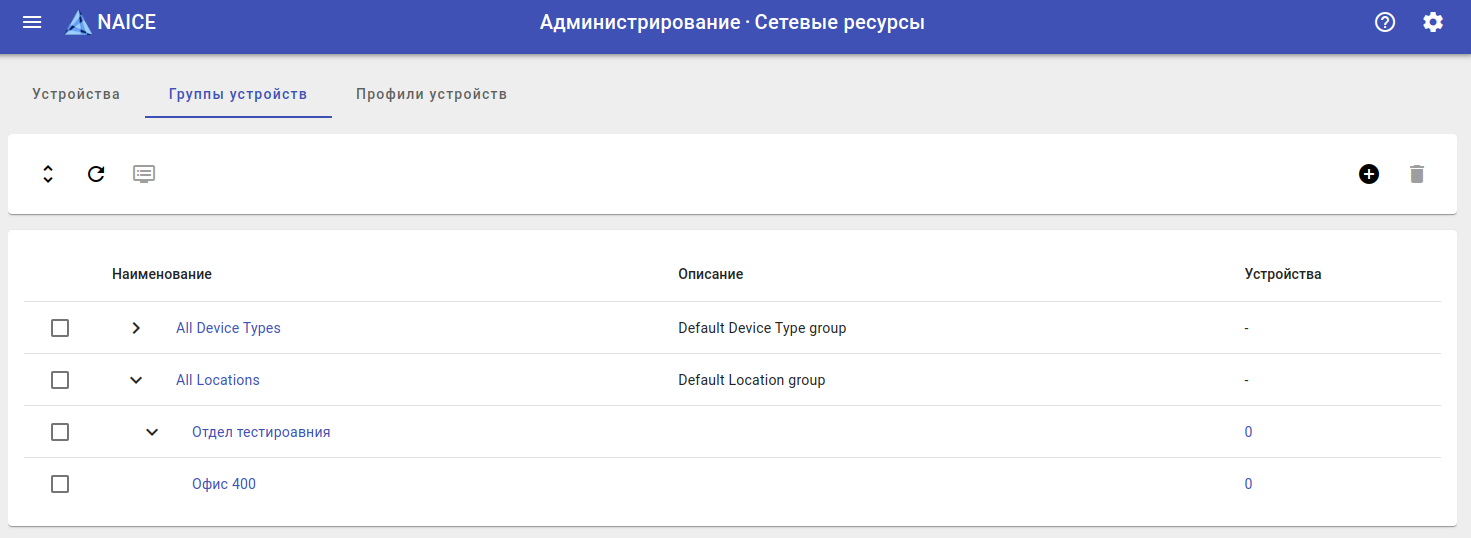Select the All Device Types checkbox
The width and height of the screenshot is (1471, 538).
(60, 328)
